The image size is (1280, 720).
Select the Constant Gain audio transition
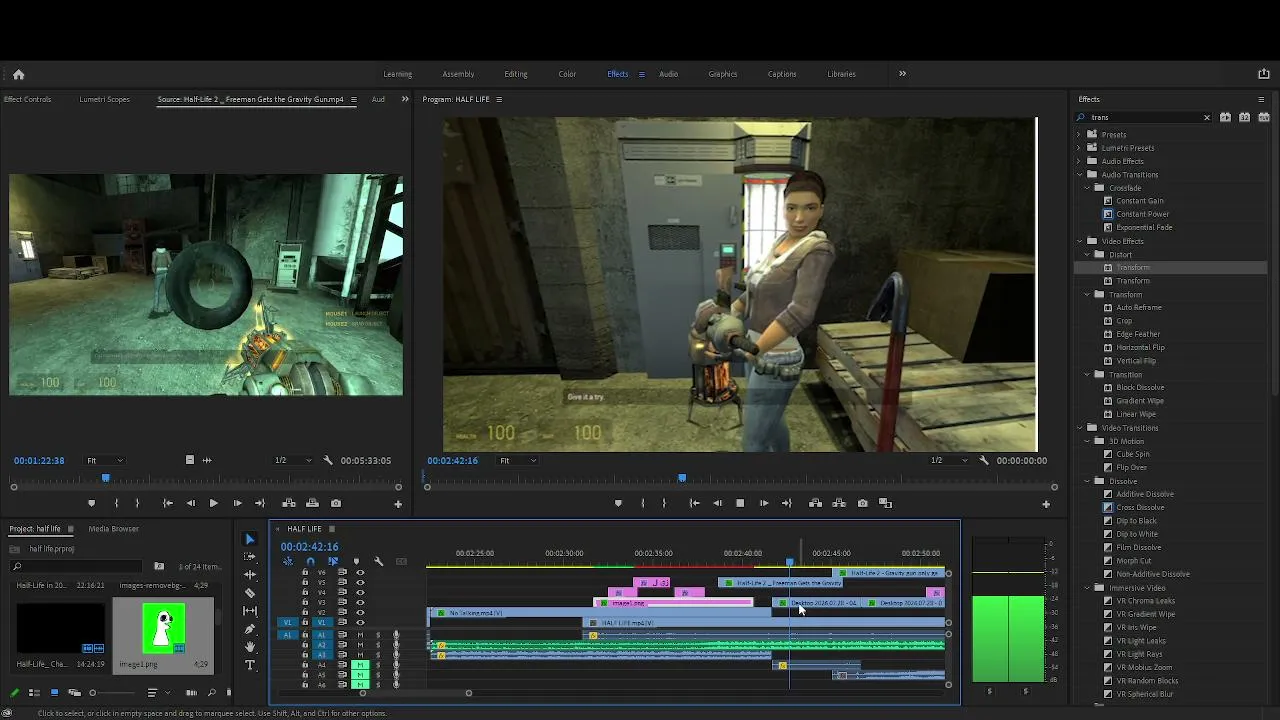pos(1140,201)
